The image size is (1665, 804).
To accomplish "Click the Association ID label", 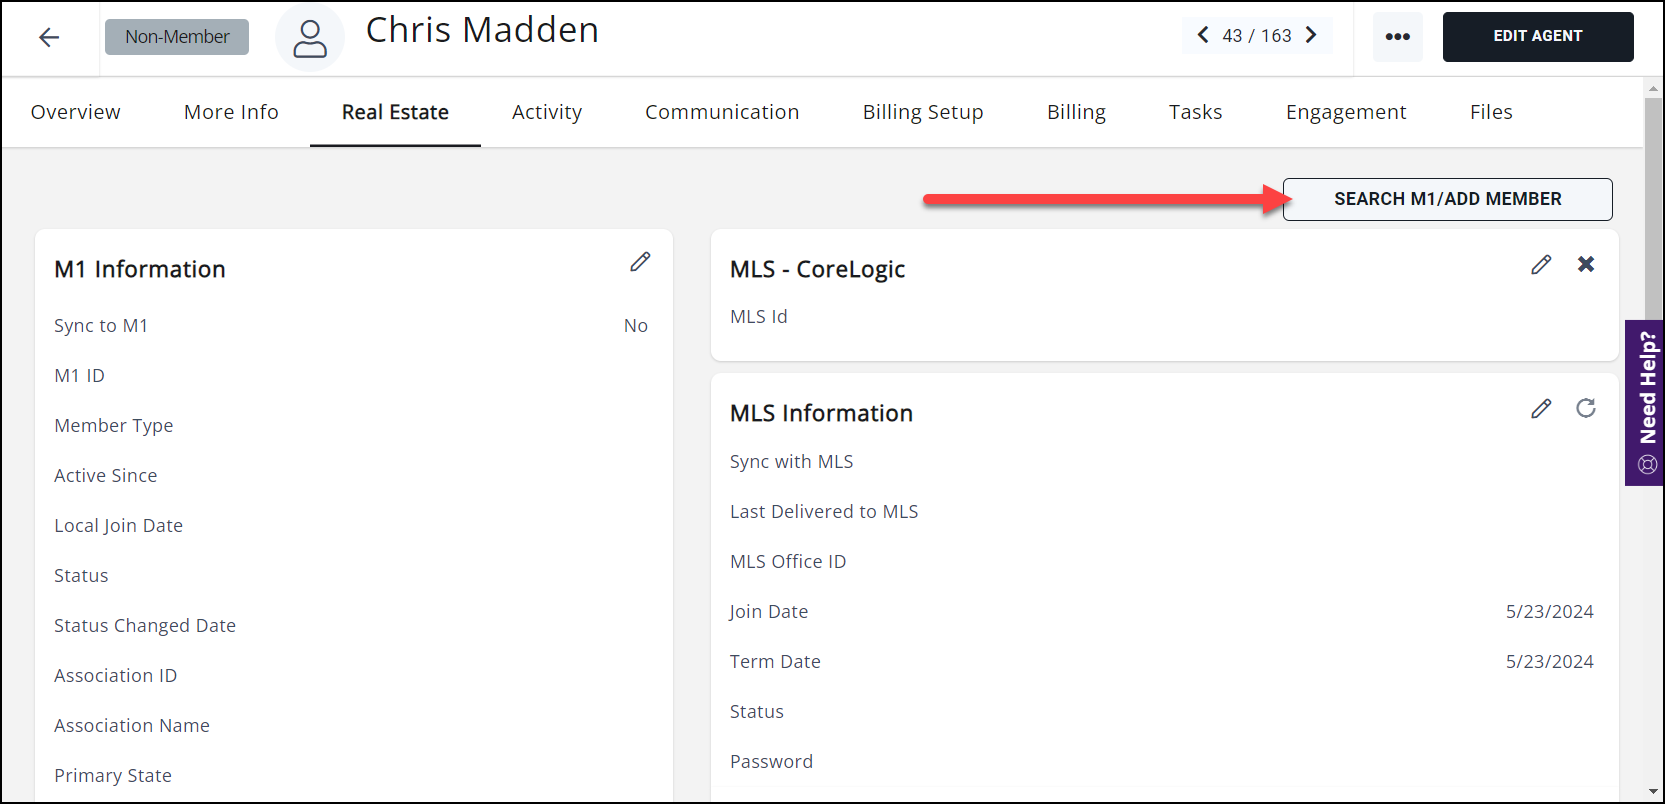I will (116, 676).
